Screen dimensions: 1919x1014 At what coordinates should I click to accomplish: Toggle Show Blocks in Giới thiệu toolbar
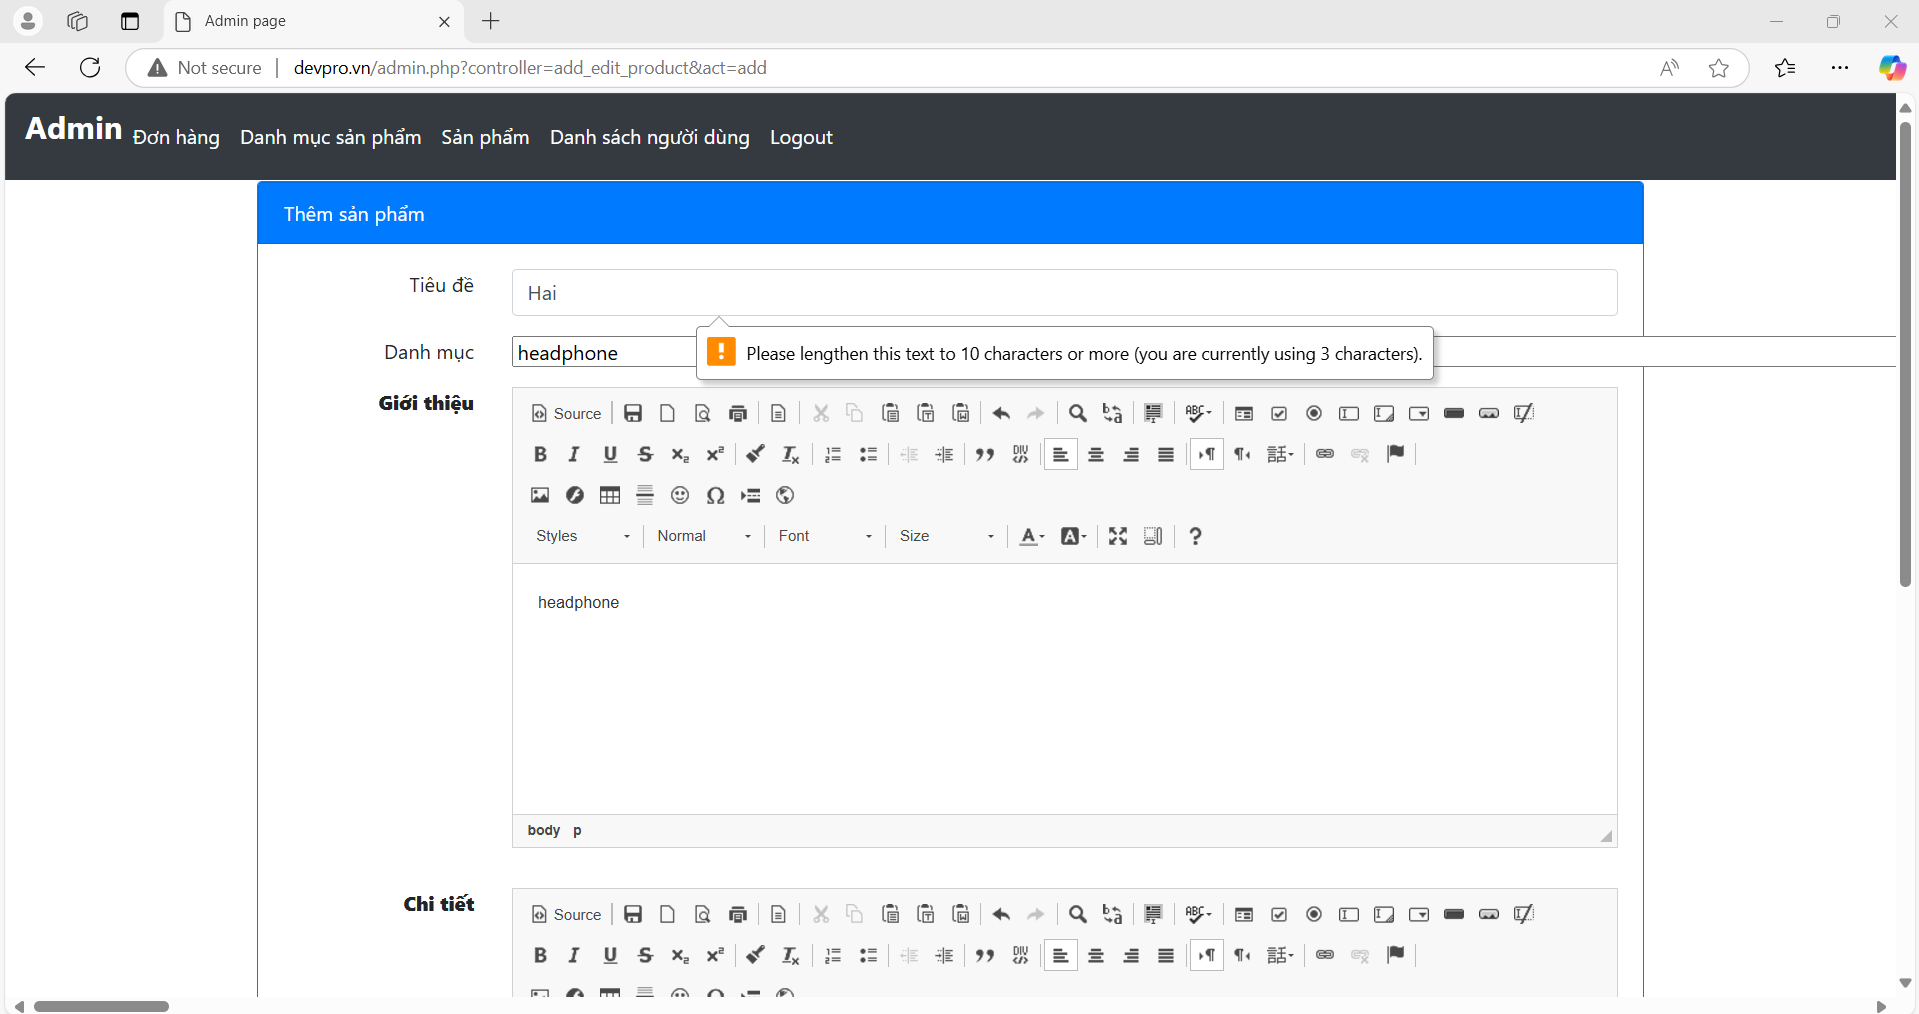coord(1153,537)
